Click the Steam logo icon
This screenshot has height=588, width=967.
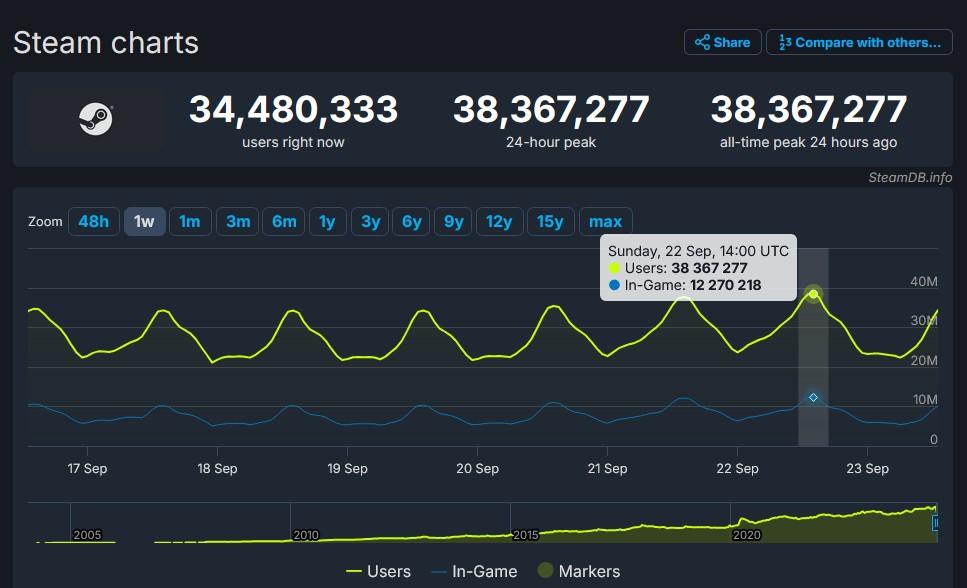click(x=96, y=119)
